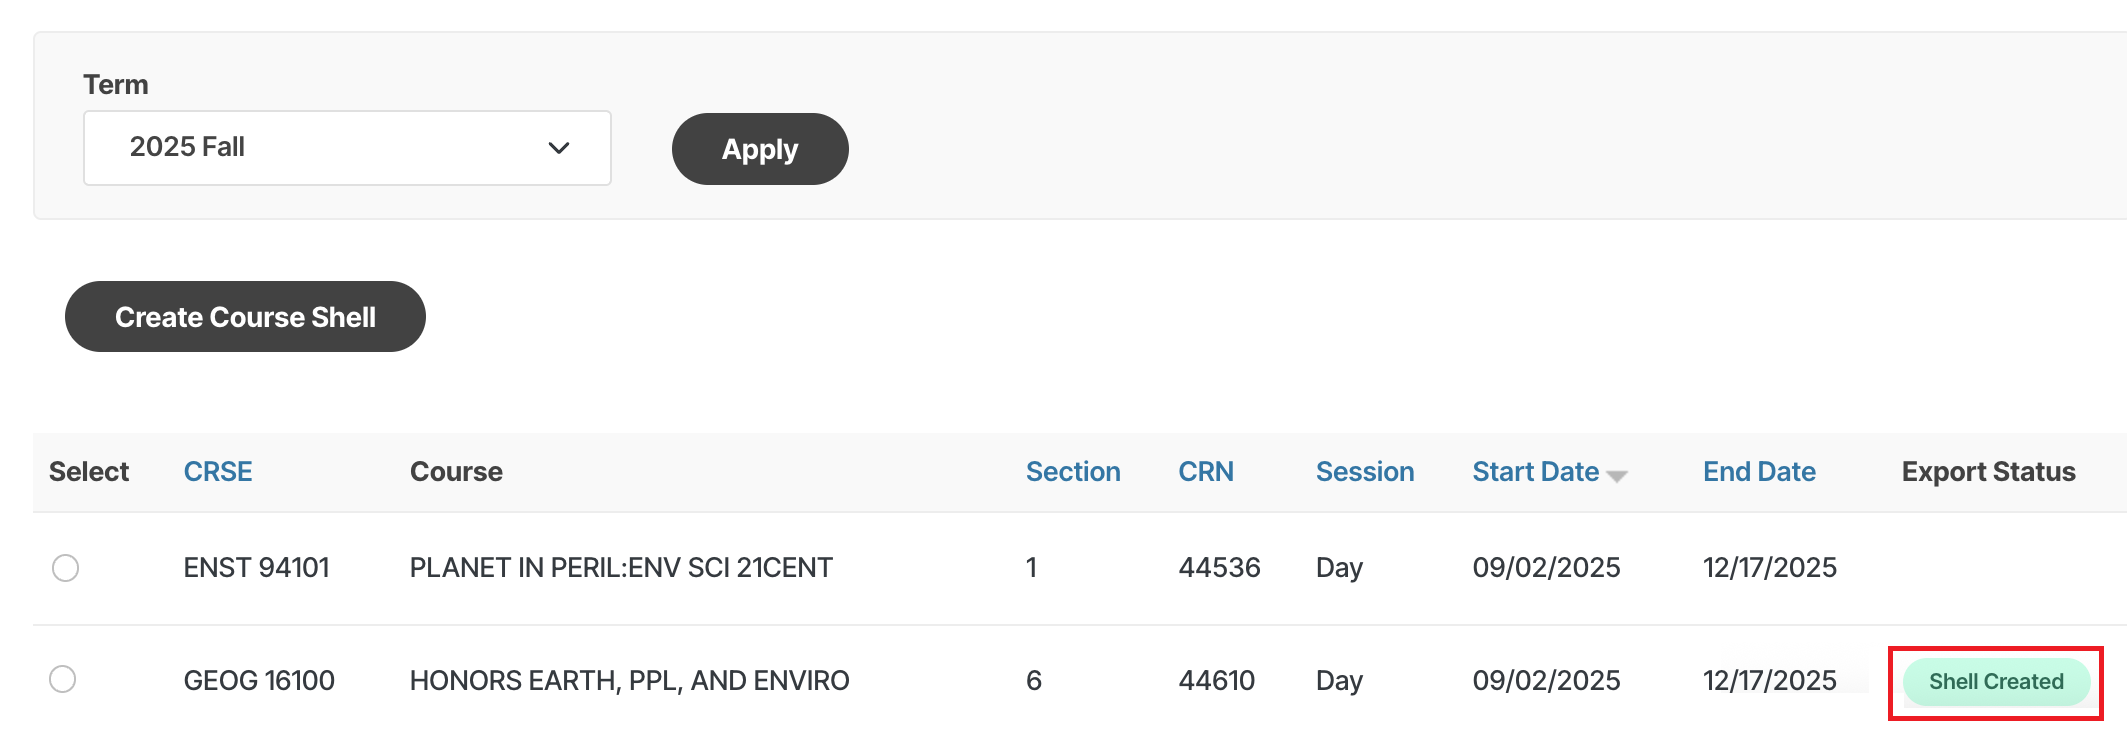Sort the table by CRSE column
This screenshot has height=745, width=2127.
pyautogui.click(x=217, y=472)
